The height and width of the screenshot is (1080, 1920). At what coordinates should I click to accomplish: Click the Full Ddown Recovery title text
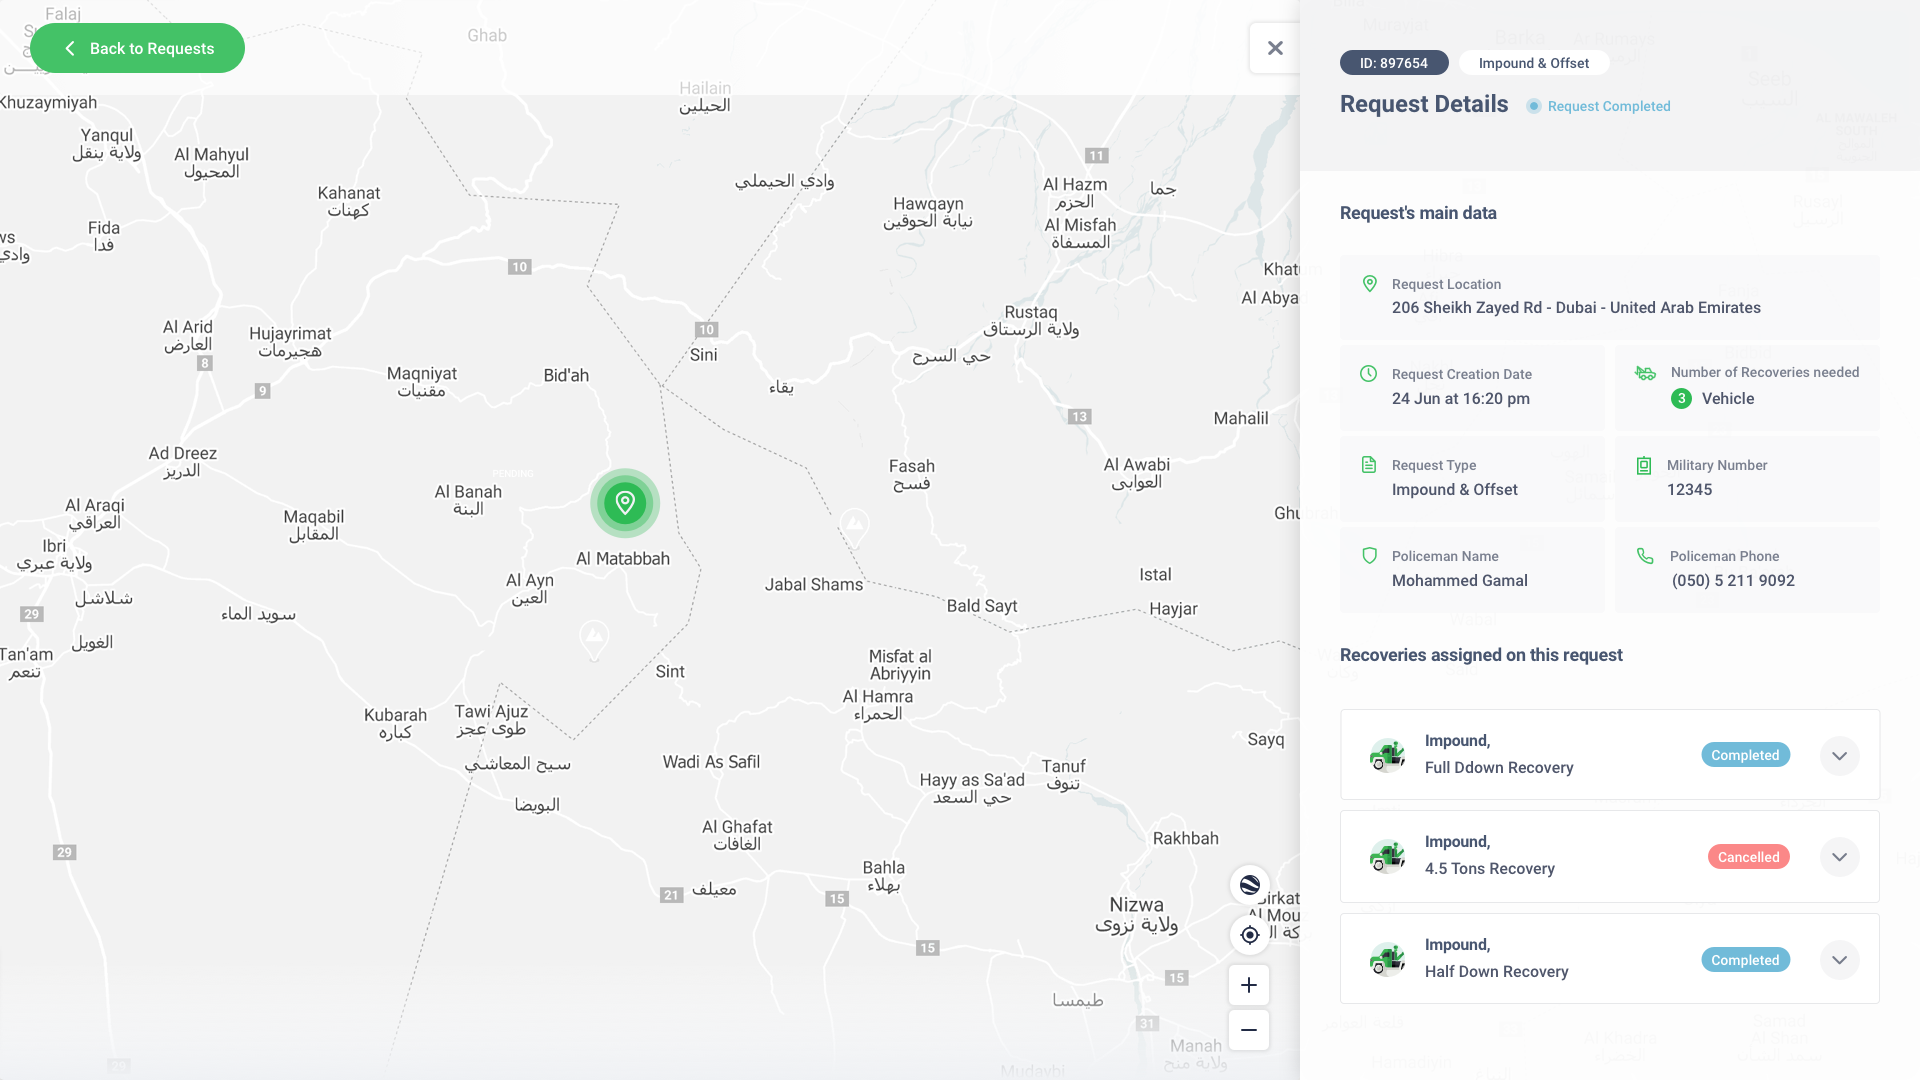(1499, 767)
